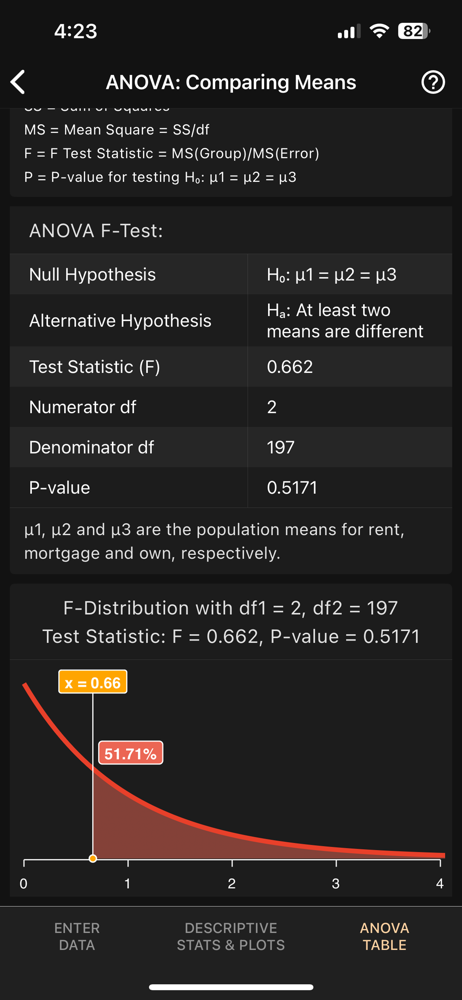The height and width of the screenshot is (1000, 462).
Task: Open the help question mark icon
Action: tap(433, 83)
